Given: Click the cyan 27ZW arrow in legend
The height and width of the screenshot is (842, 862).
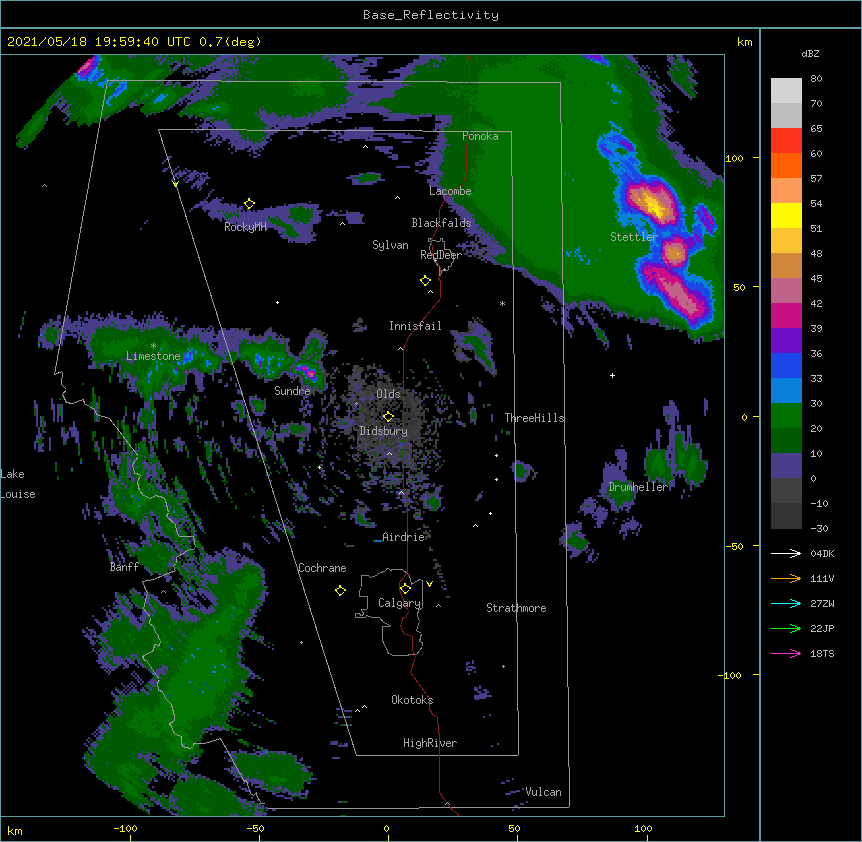Looking at the screenshot, I should [x=786, y=603].
